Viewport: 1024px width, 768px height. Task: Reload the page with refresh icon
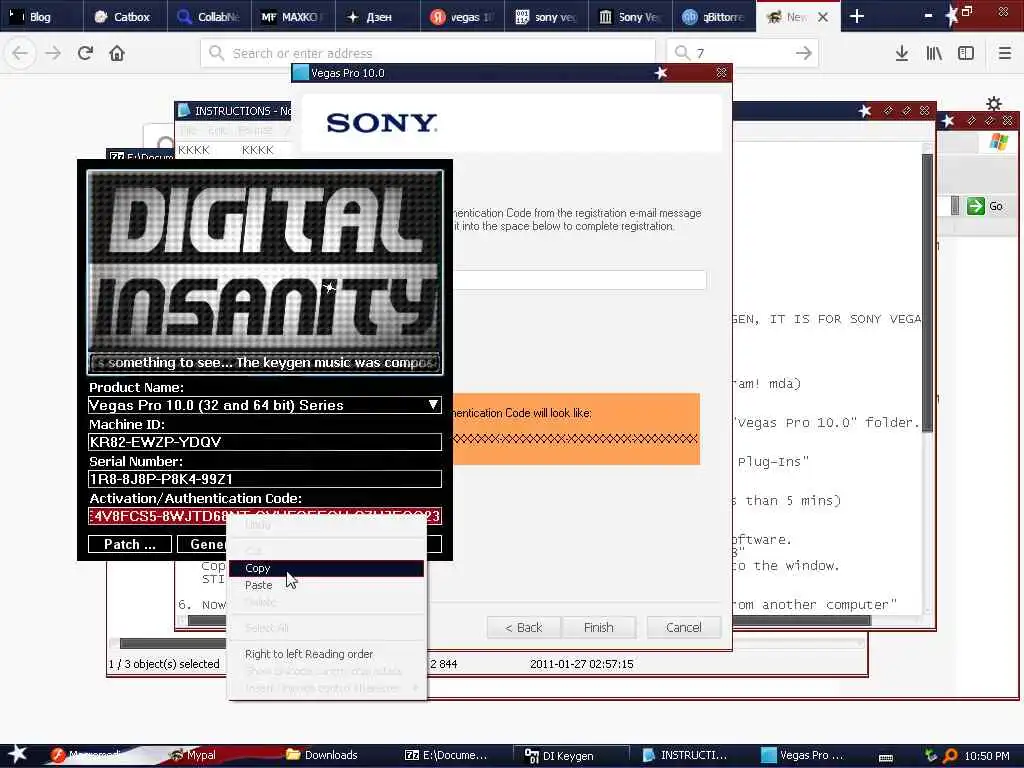tap(86, 53)
